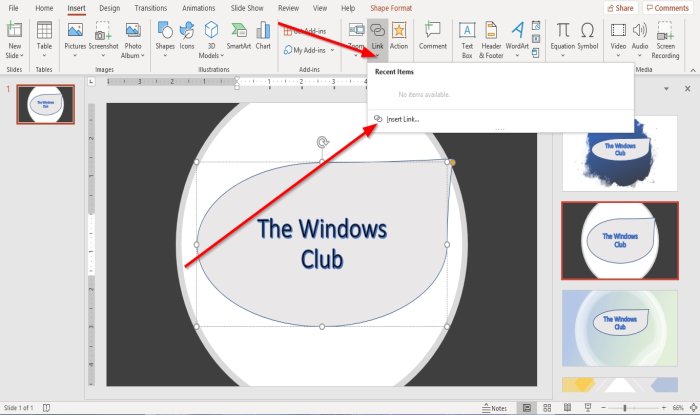This screenshot has height=415, width=700.
Task: Expand the New Slide dropdown arrow
Action: (x=21, y=56)
